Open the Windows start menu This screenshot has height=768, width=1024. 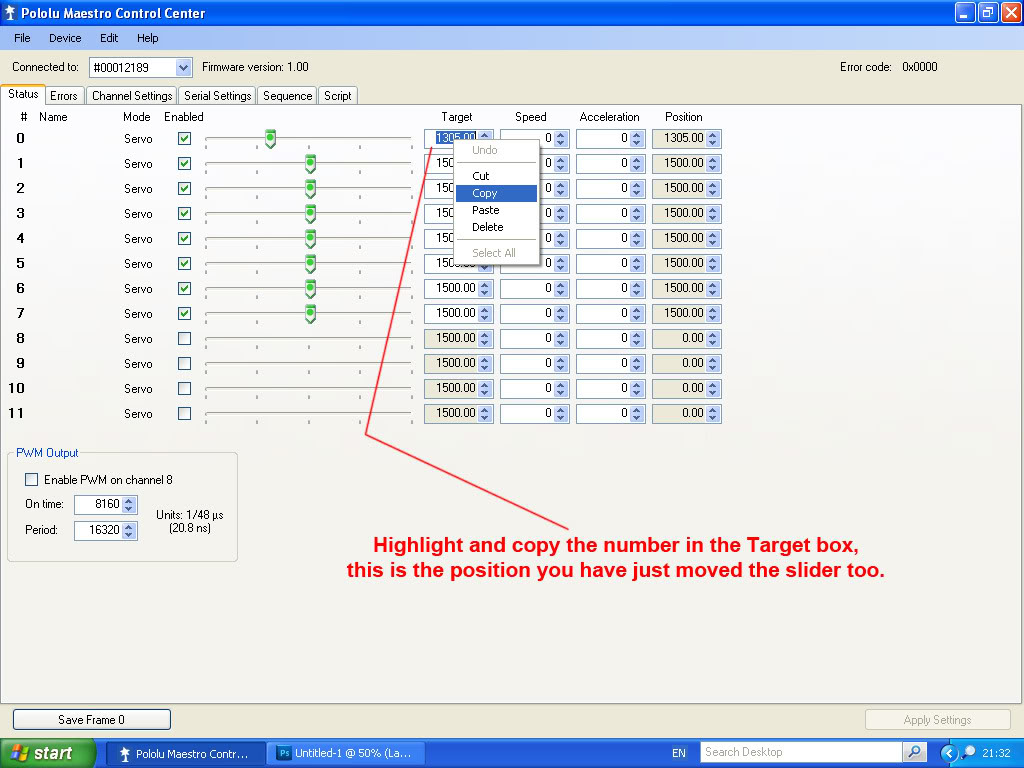(48, 753)
